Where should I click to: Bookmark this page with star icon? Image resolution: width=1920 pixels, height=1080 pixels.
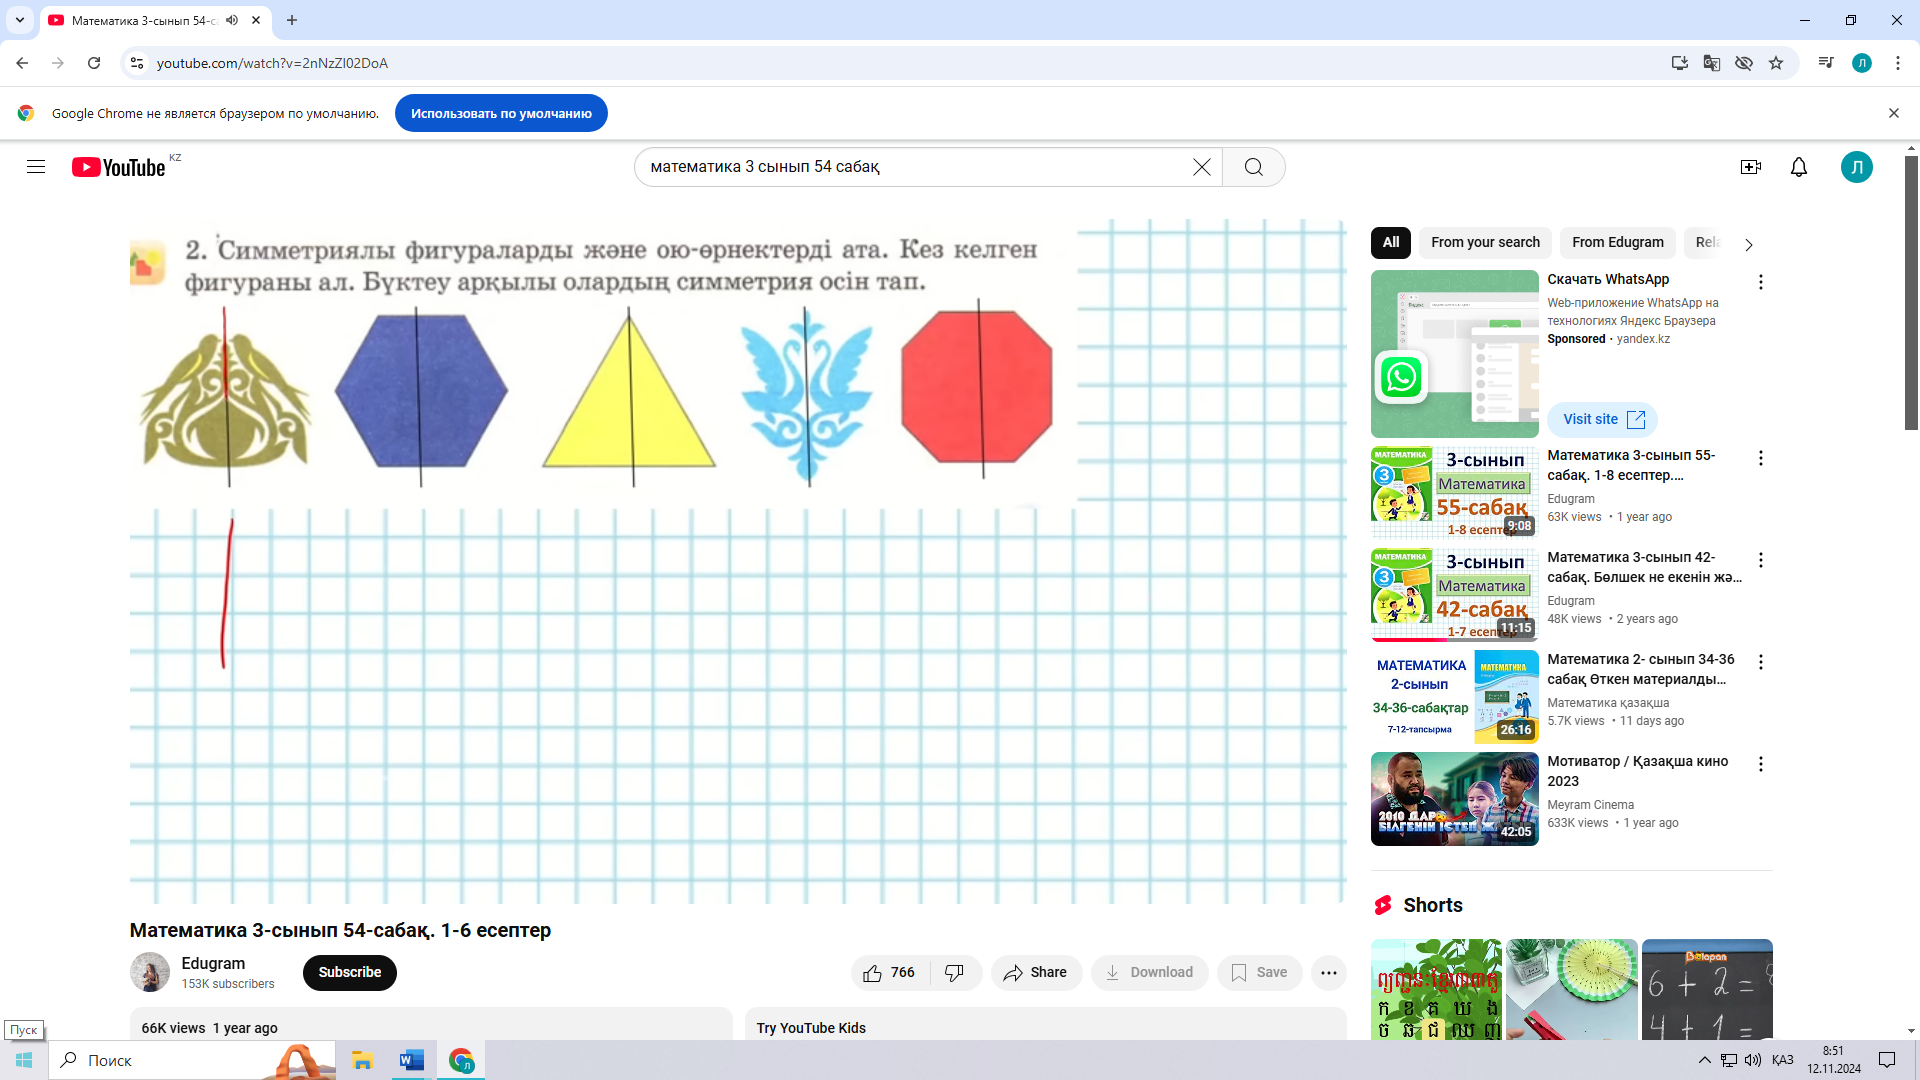point(1776,63)
